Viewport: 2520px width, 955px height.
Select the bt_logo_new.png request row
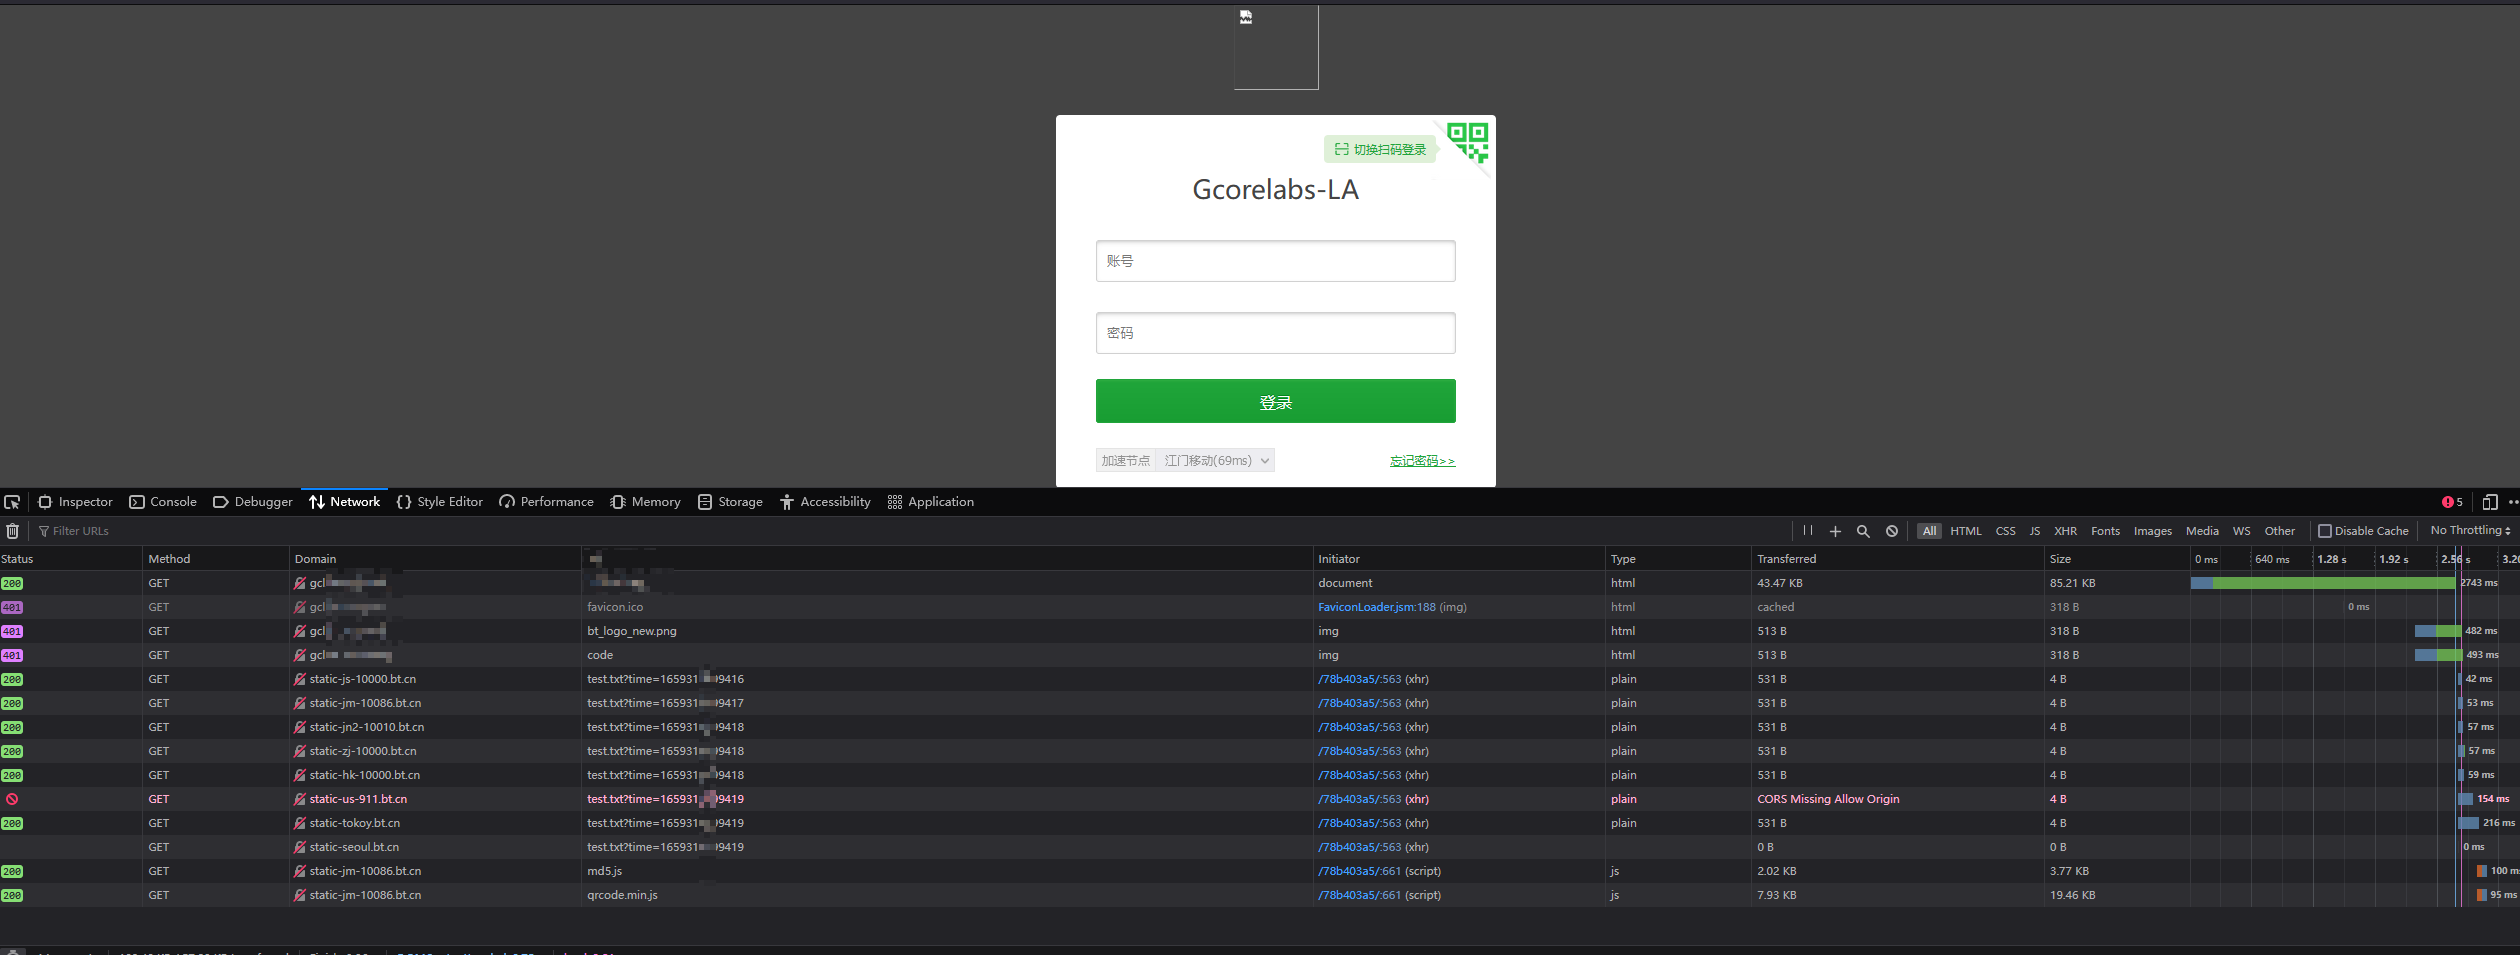(1260, 631)
